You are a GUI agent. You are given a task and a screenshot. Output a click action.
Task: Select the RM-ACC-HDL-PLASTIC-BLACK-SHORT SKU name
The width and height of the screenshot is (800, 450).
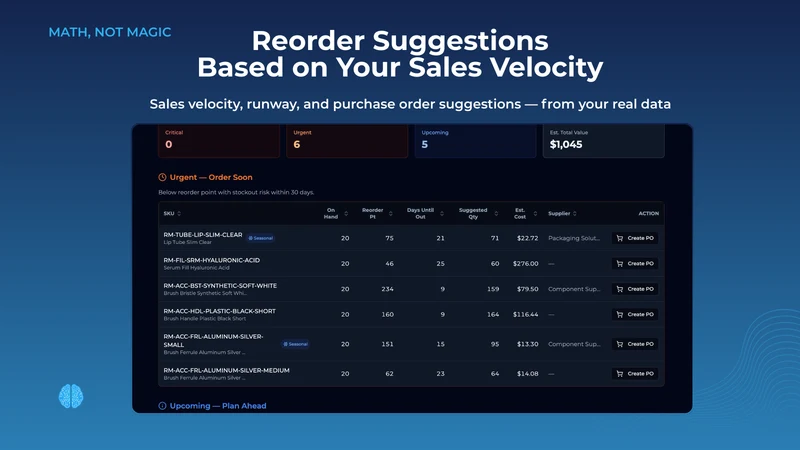point(220,311)
